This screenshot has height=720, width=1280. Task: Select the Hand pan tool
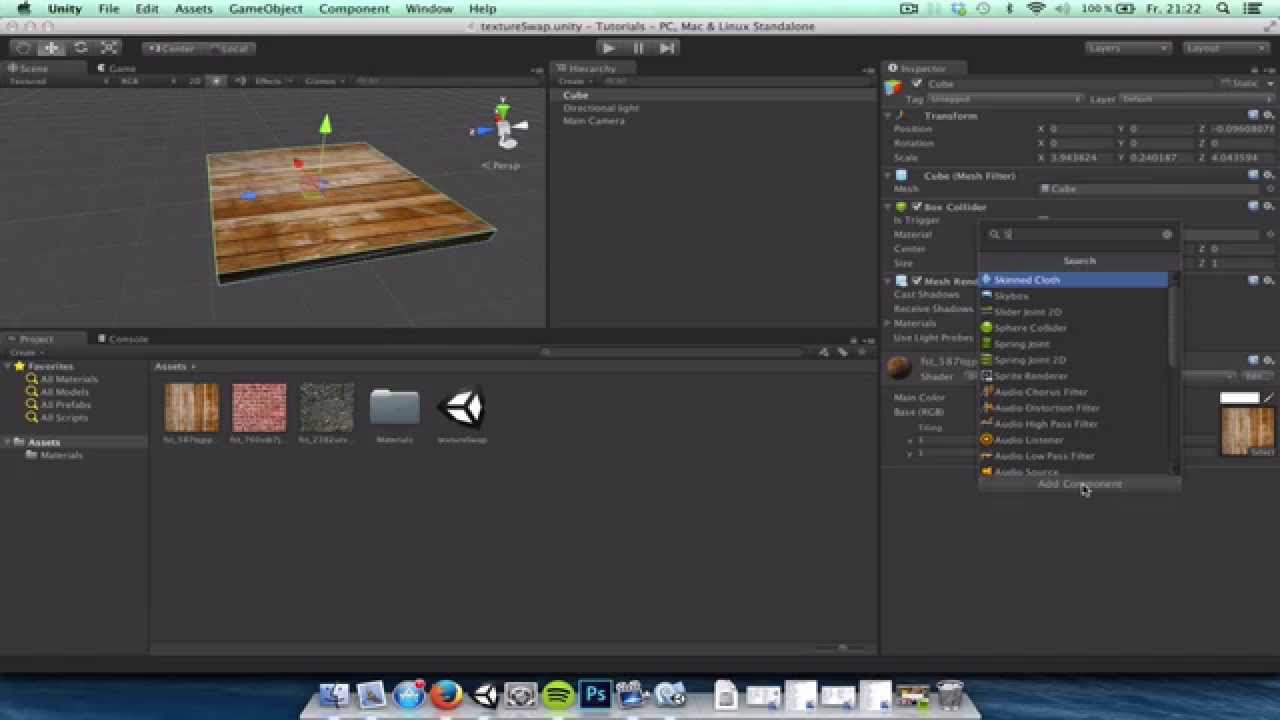coord(22,47)
